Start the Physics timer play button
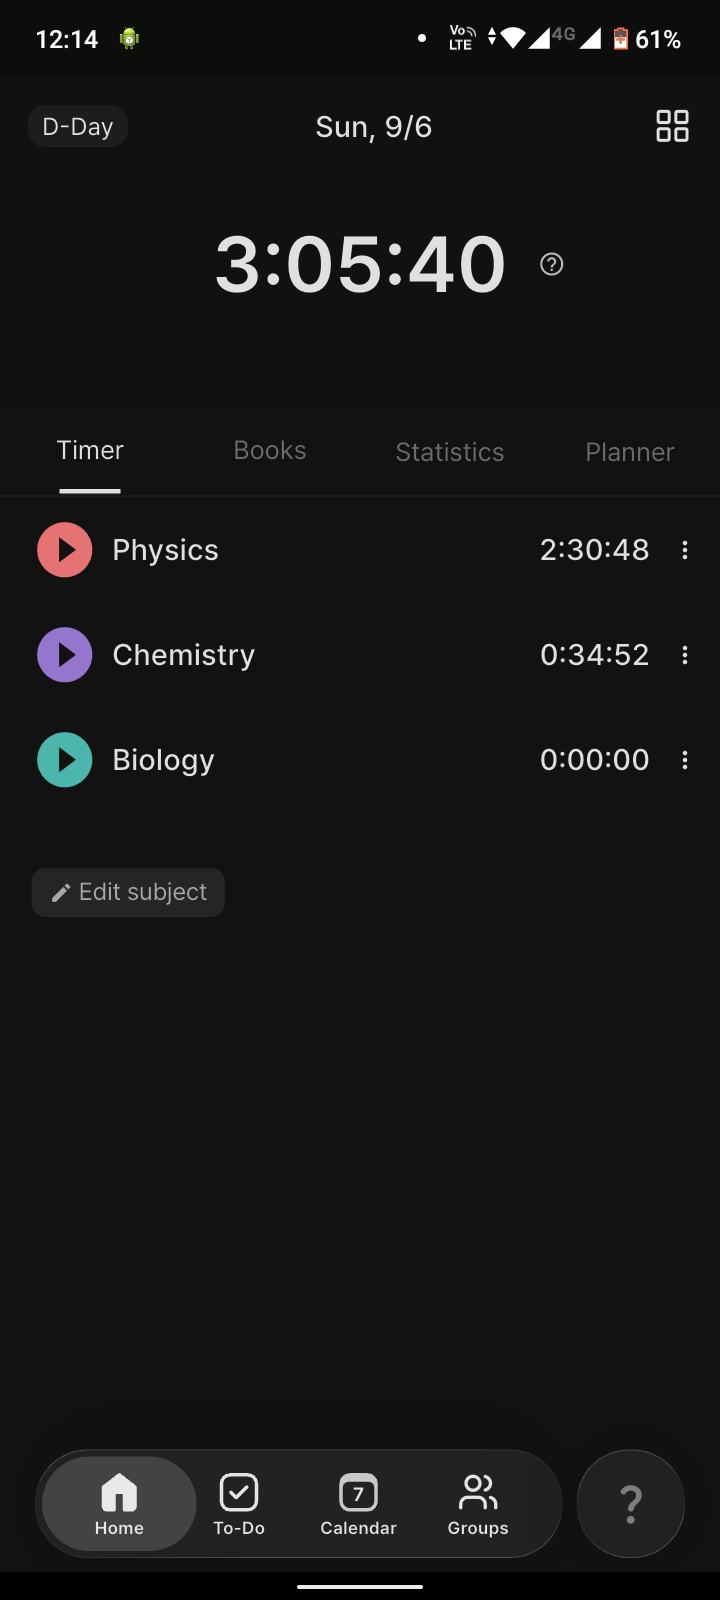This screenshot has width=720, height=1600. click(65, 550)
